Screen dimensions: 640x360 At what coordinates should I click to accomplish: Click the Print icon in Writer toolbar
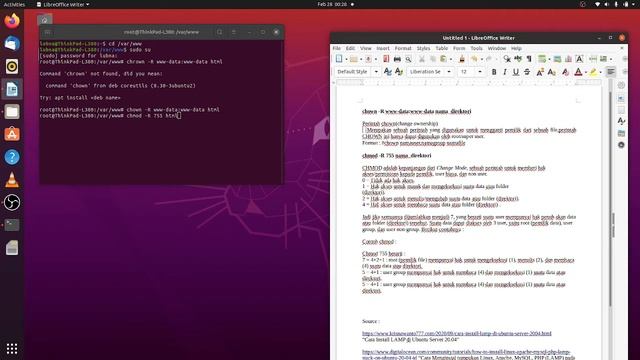[x=397, y=59]
